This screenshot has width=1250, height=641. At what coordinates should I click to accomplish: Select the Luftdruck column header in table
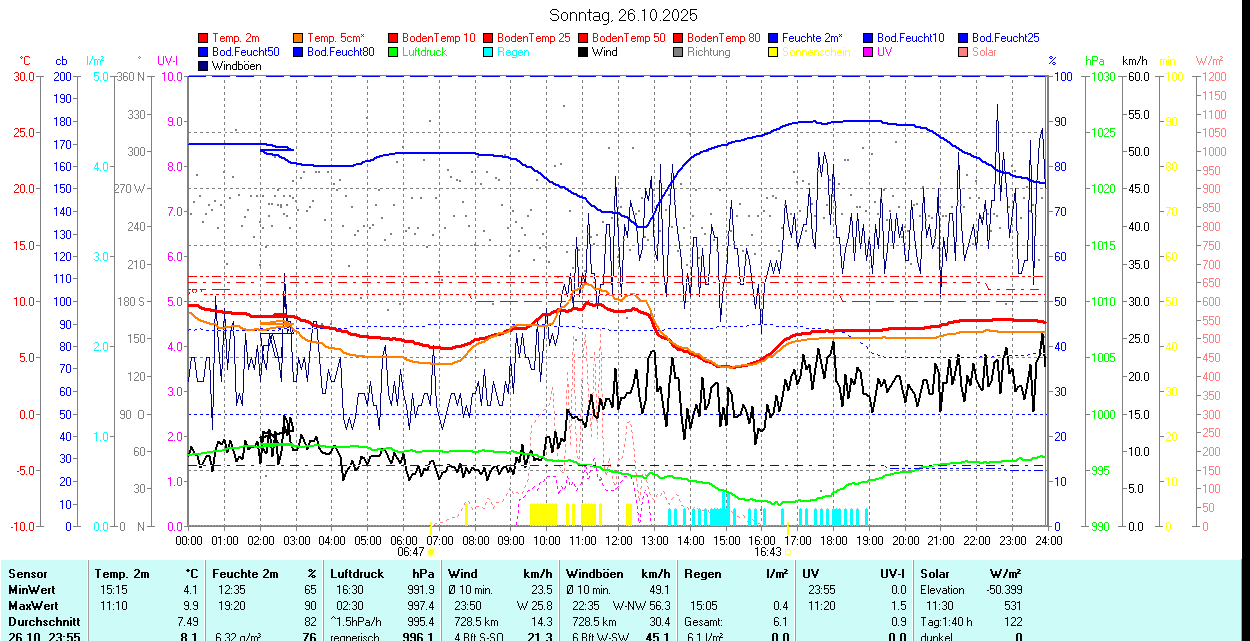[x=357, y=574]
